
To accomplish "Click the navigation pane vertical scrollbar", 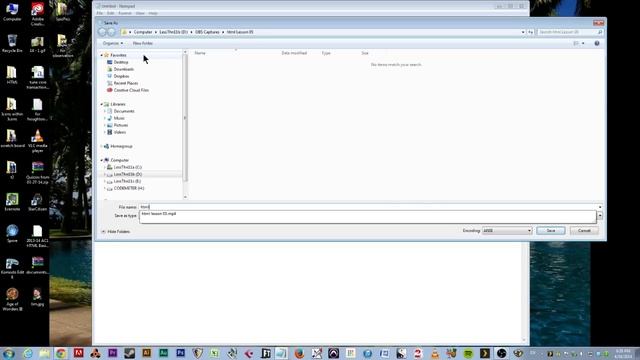I will click(x=185, y=123).
